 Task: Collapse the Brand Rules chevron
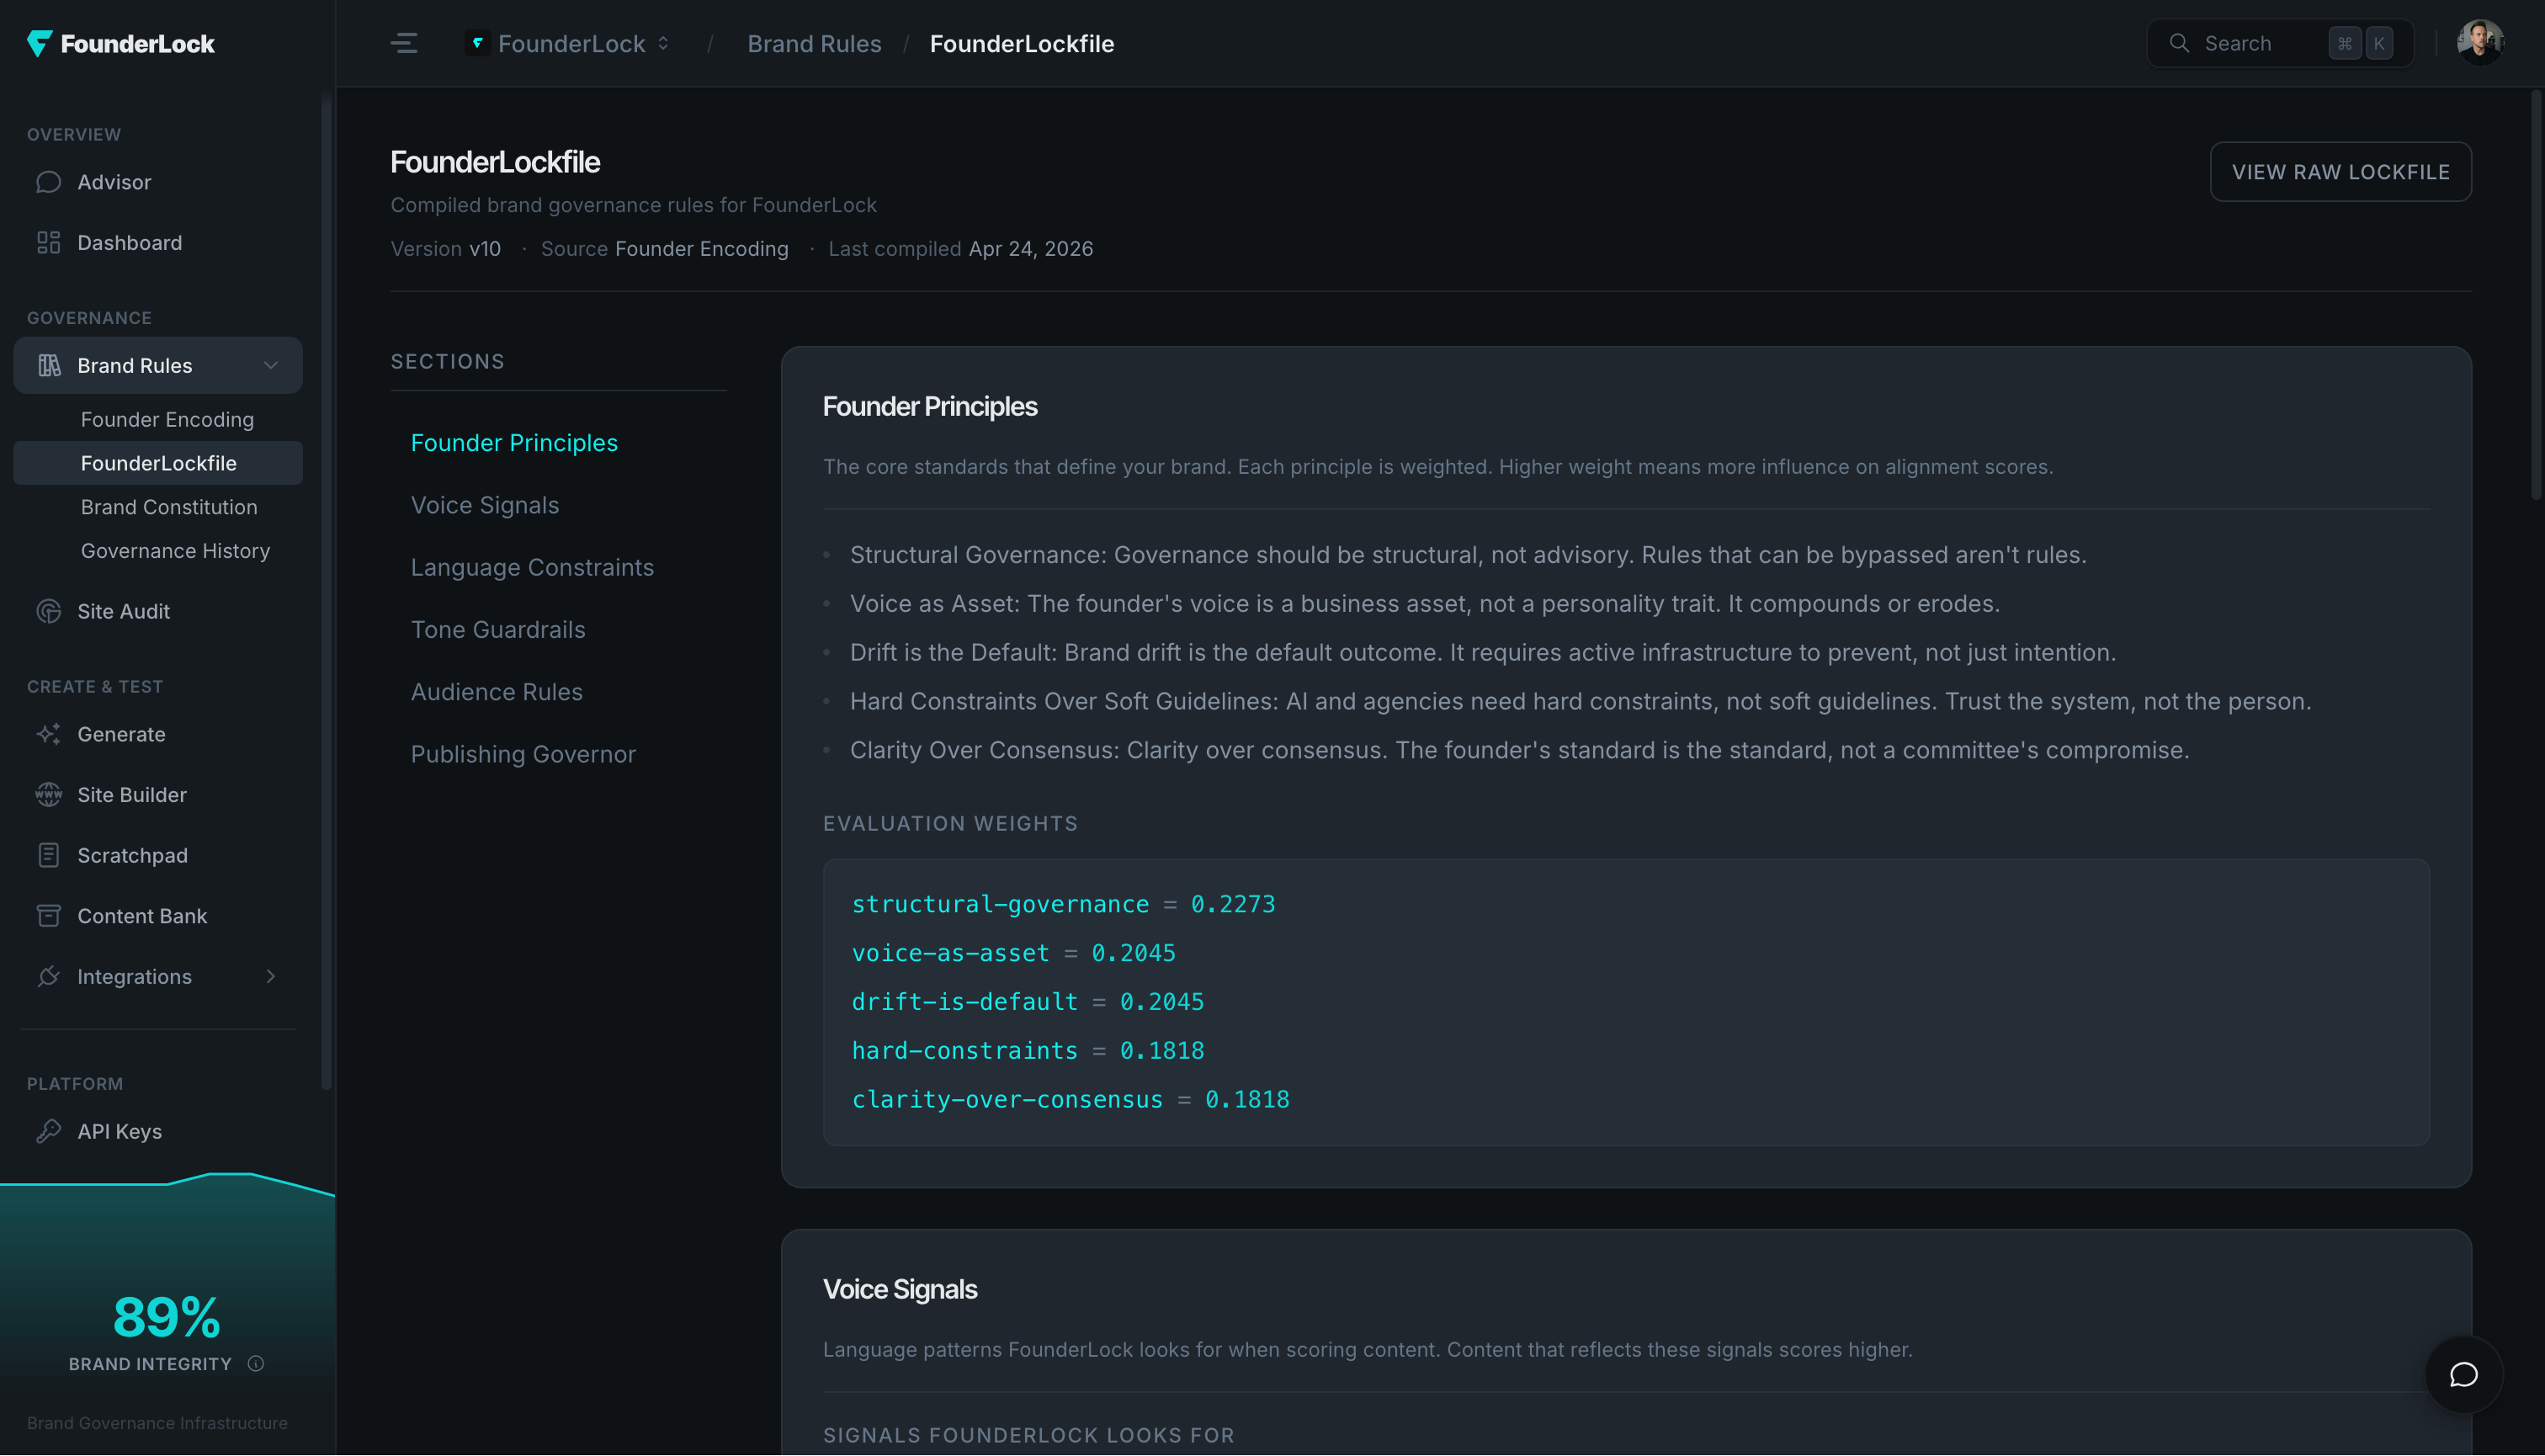270,366
